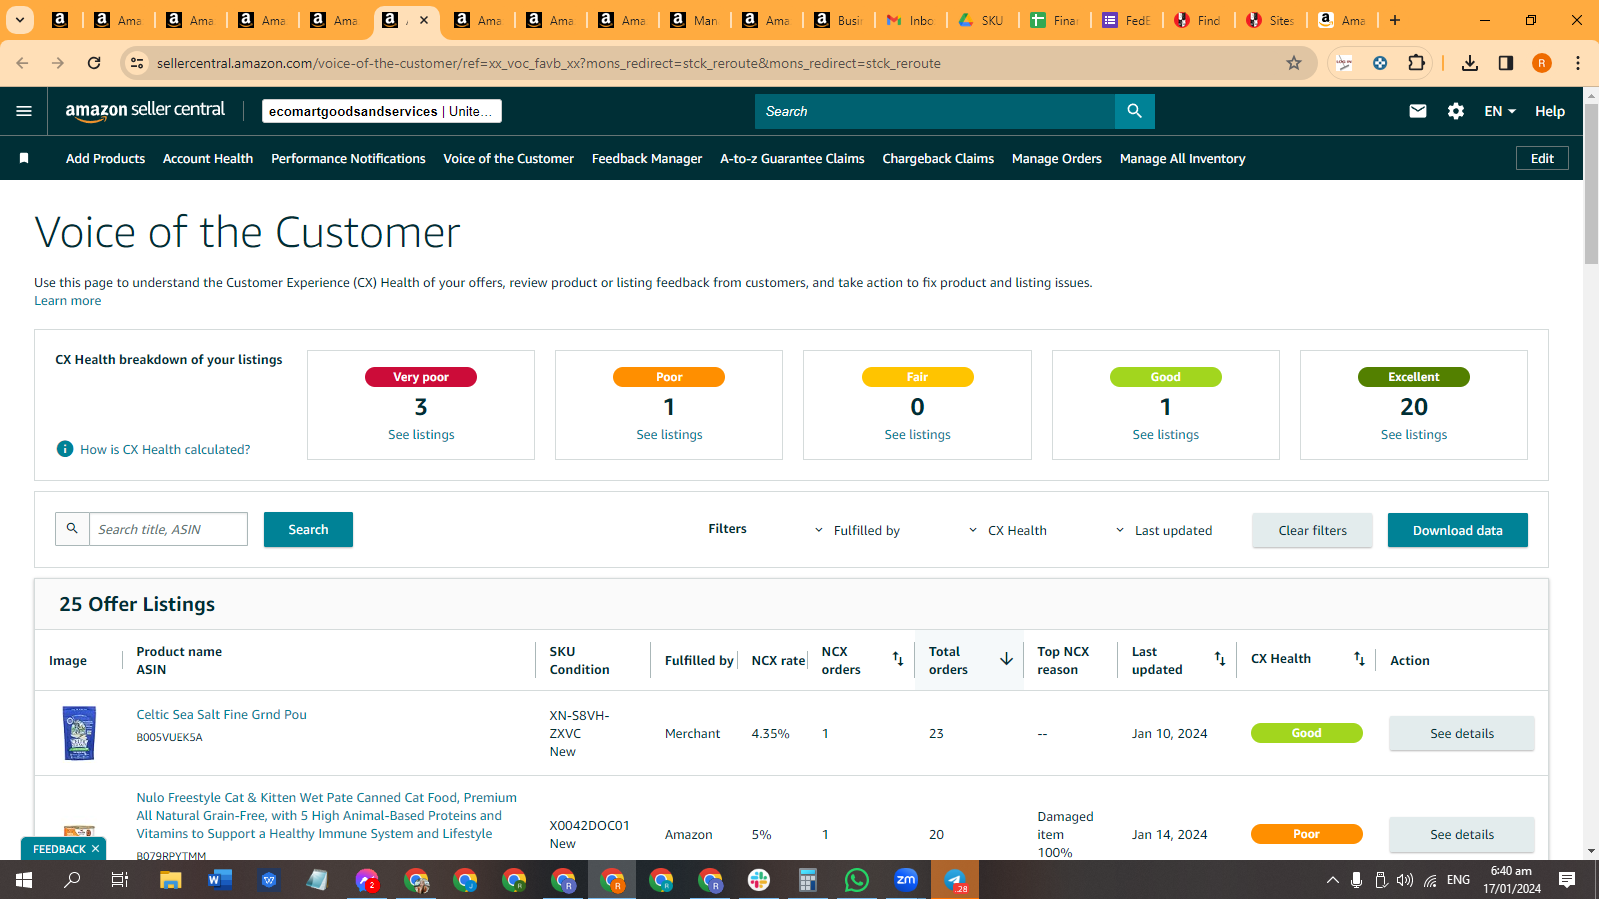Open A-to-z Guarantee Claims
This screenshot has width=1599, height=899.
pyautogui.click(x=792, y=158)
